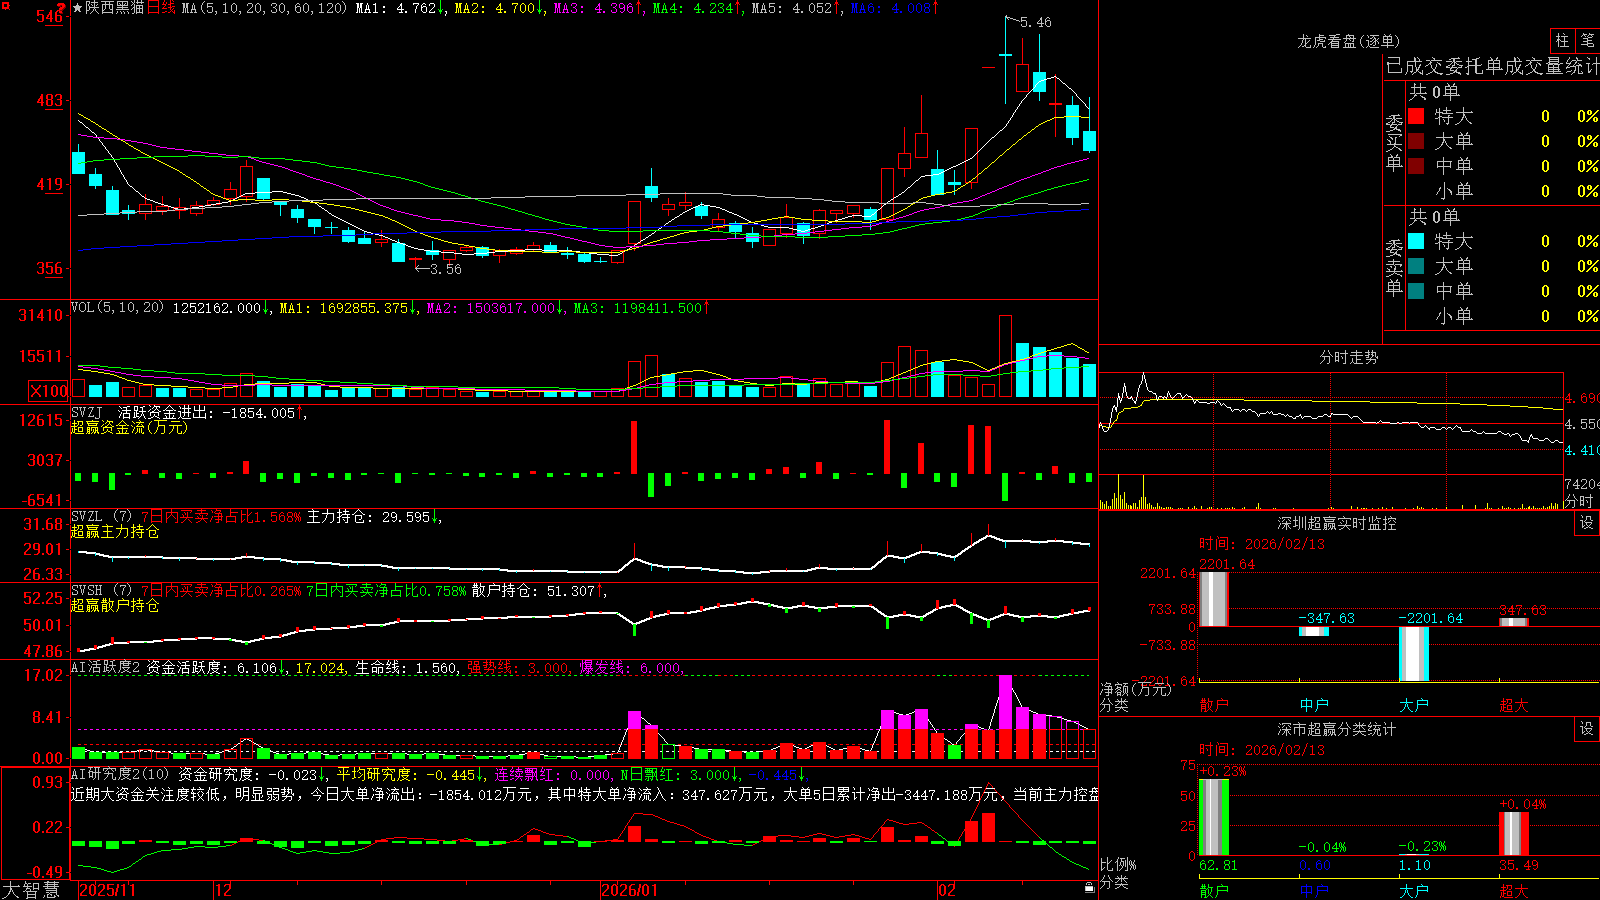The image size is (1600, 900).
Task: Click the dark red 大单 buy-order swatch
Action: click(1416, 141)
